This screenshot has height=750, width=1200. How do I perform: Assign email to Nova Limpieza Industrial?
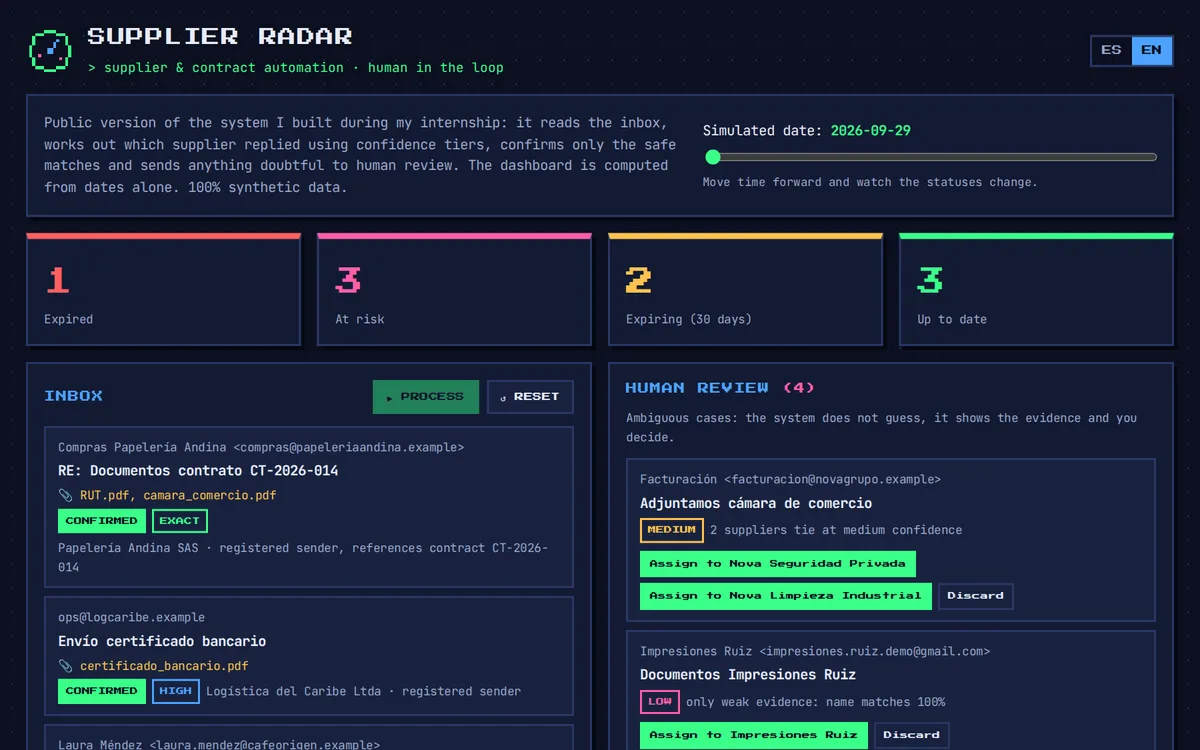786,596
